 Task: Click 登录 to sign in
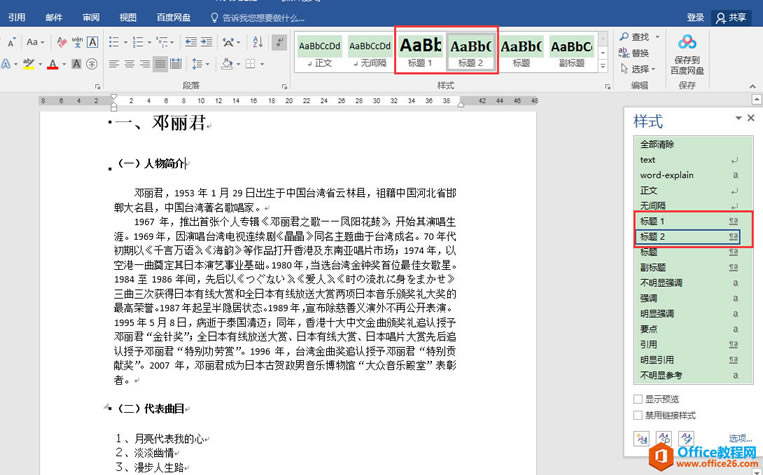[695, 18]
